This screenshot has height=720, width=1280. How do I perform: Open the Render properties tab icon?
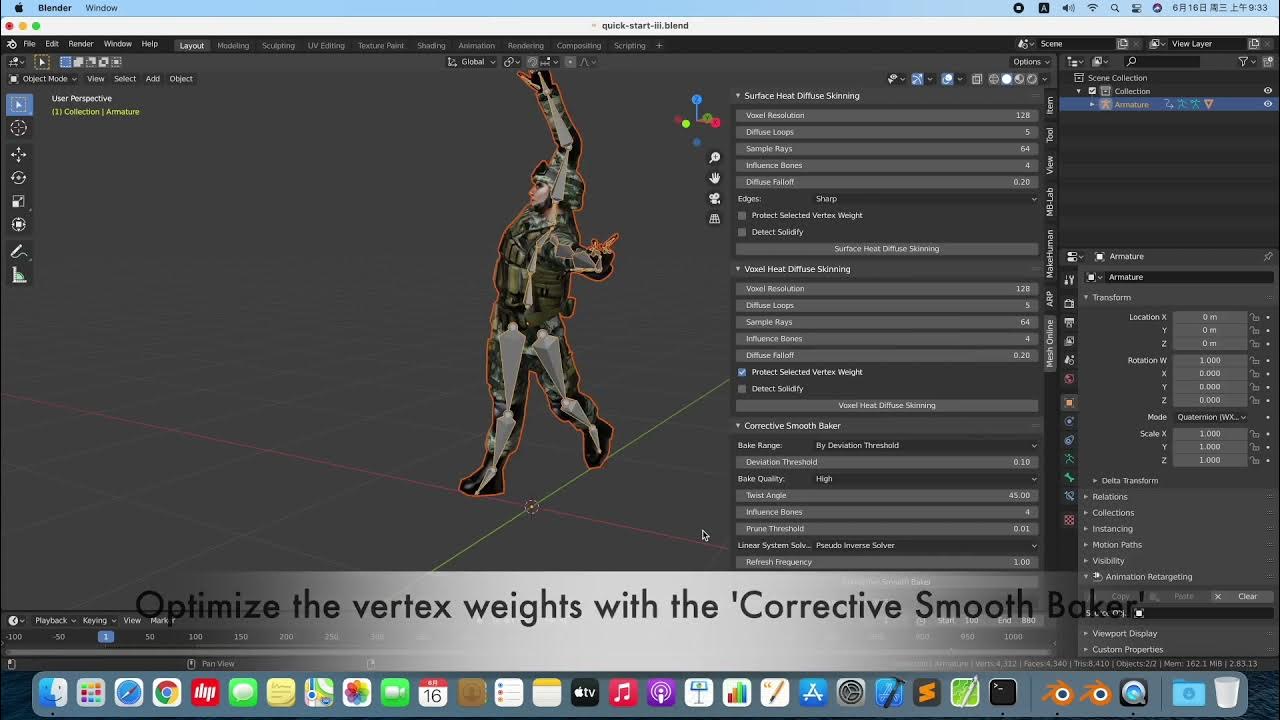tap(1069, 303)
